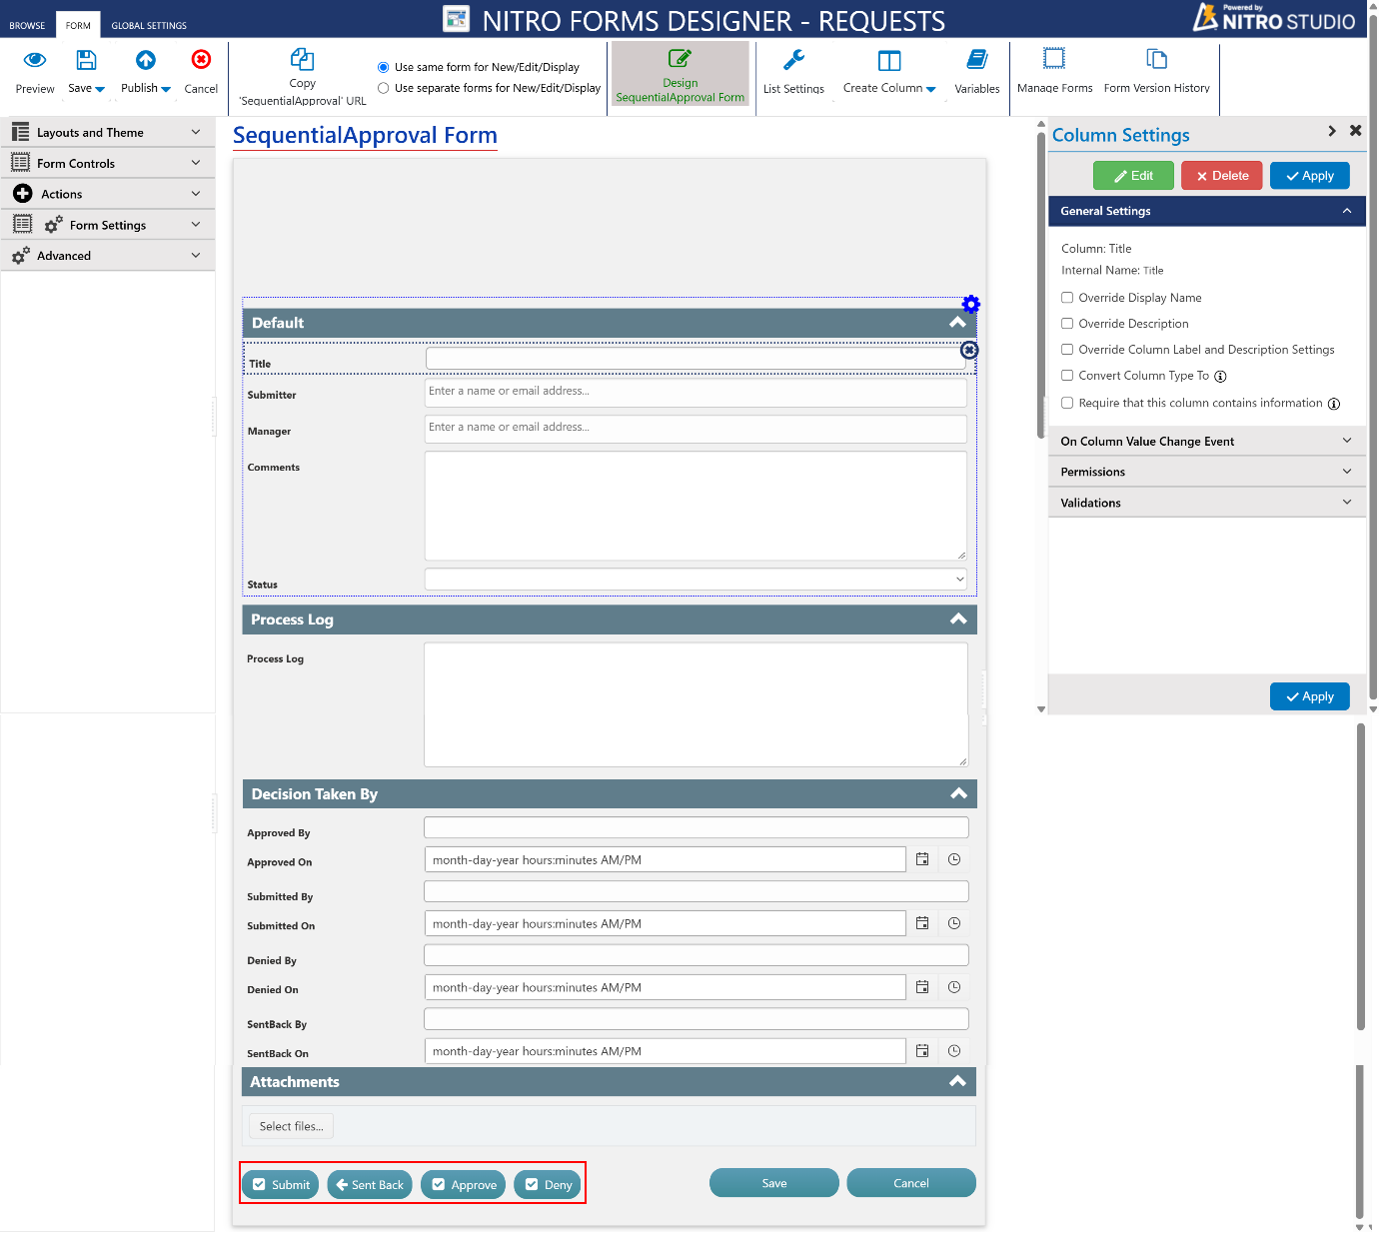Image resolution: width=1379 pixels, height=1234 pixels.
Task: Expand On Column Value Change Event
Action: (x=1206, y=441)
